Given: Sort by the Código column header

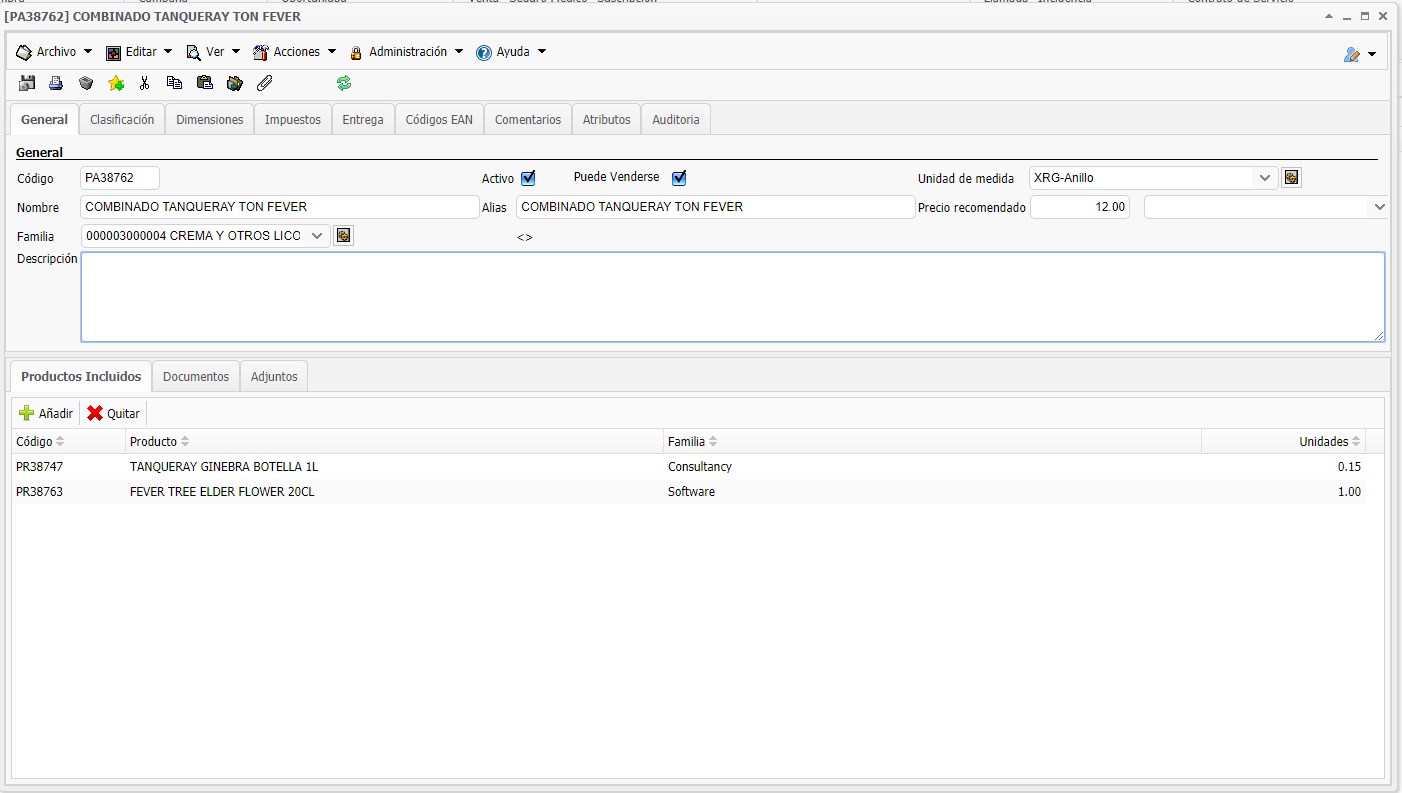Looking at the screenshot, I should click(69, 441).
